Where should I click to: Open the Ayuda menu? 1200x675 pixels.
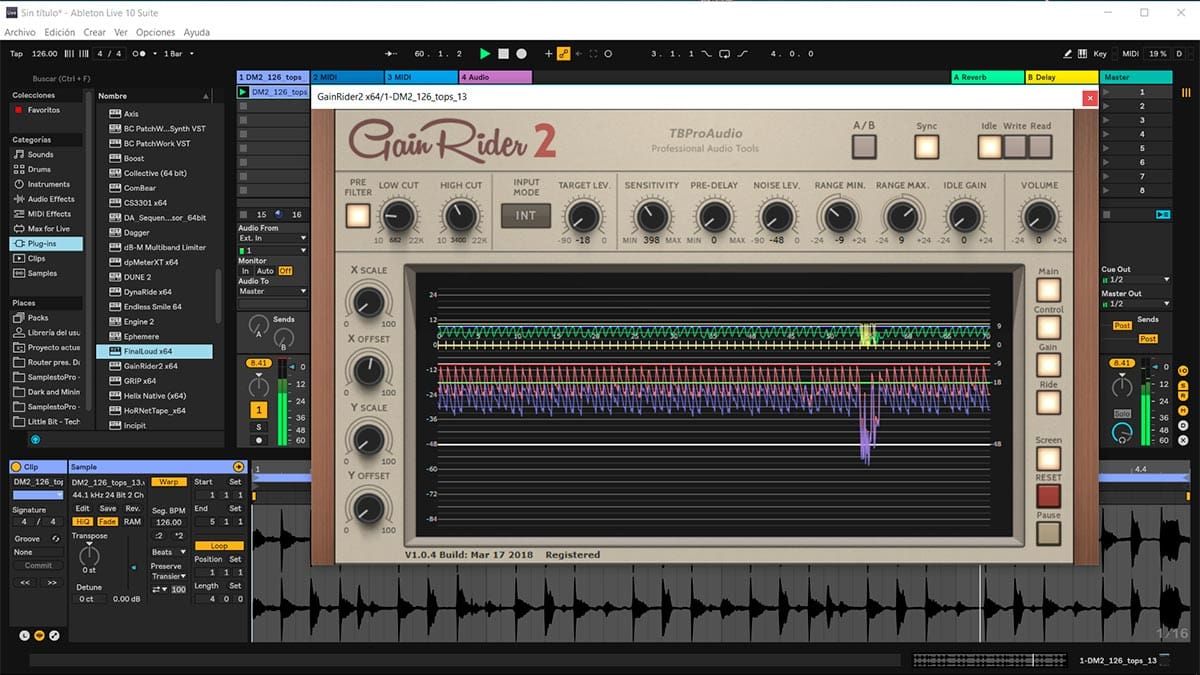(197, 32)
